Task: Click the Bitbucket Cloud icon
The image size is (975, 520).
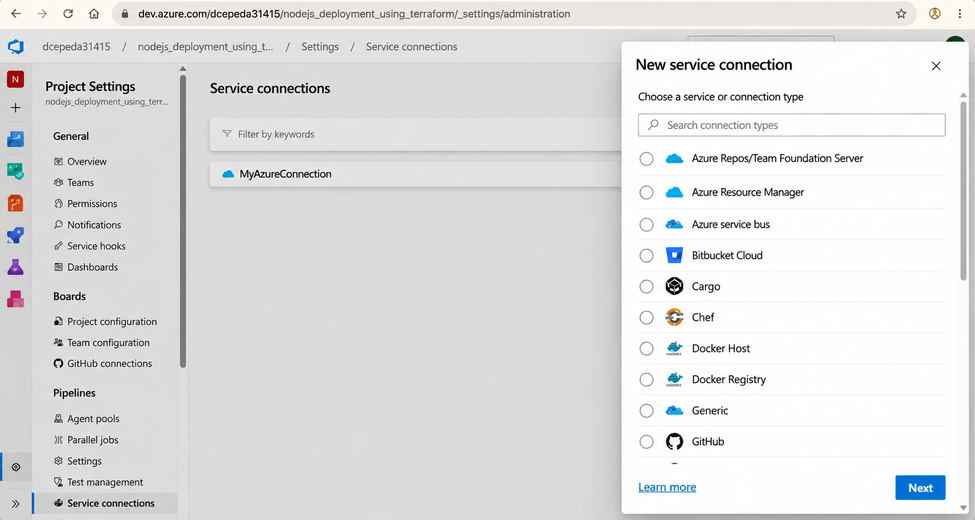Action: point(674,255)
